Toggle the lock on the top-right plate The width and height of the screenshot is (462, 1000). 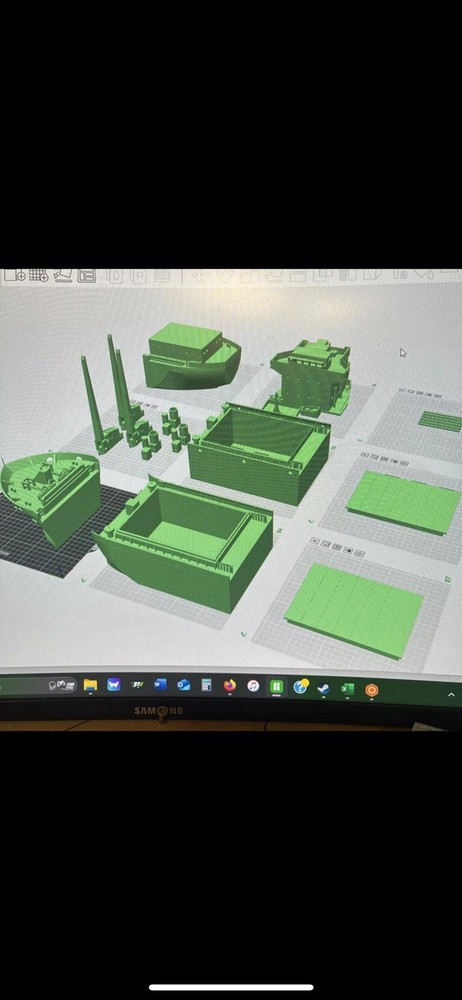[x=430, y=394]
